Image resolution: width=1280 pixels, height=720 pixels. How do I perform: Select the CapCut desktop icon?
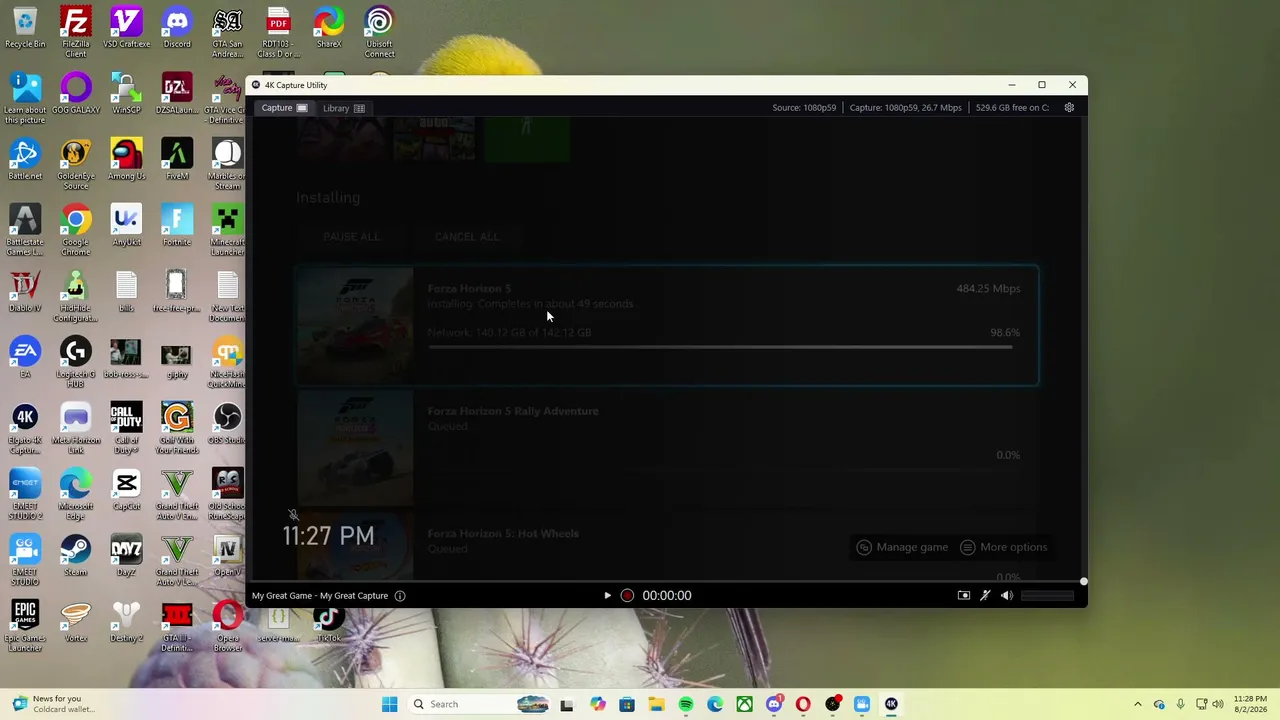(x=126, y=490)
